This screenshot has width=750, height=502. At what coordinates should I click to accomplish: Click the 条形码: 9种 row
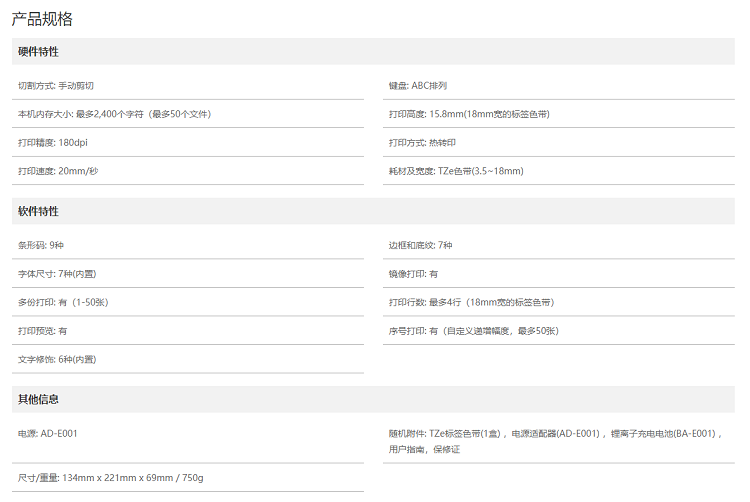pos(188,245)
